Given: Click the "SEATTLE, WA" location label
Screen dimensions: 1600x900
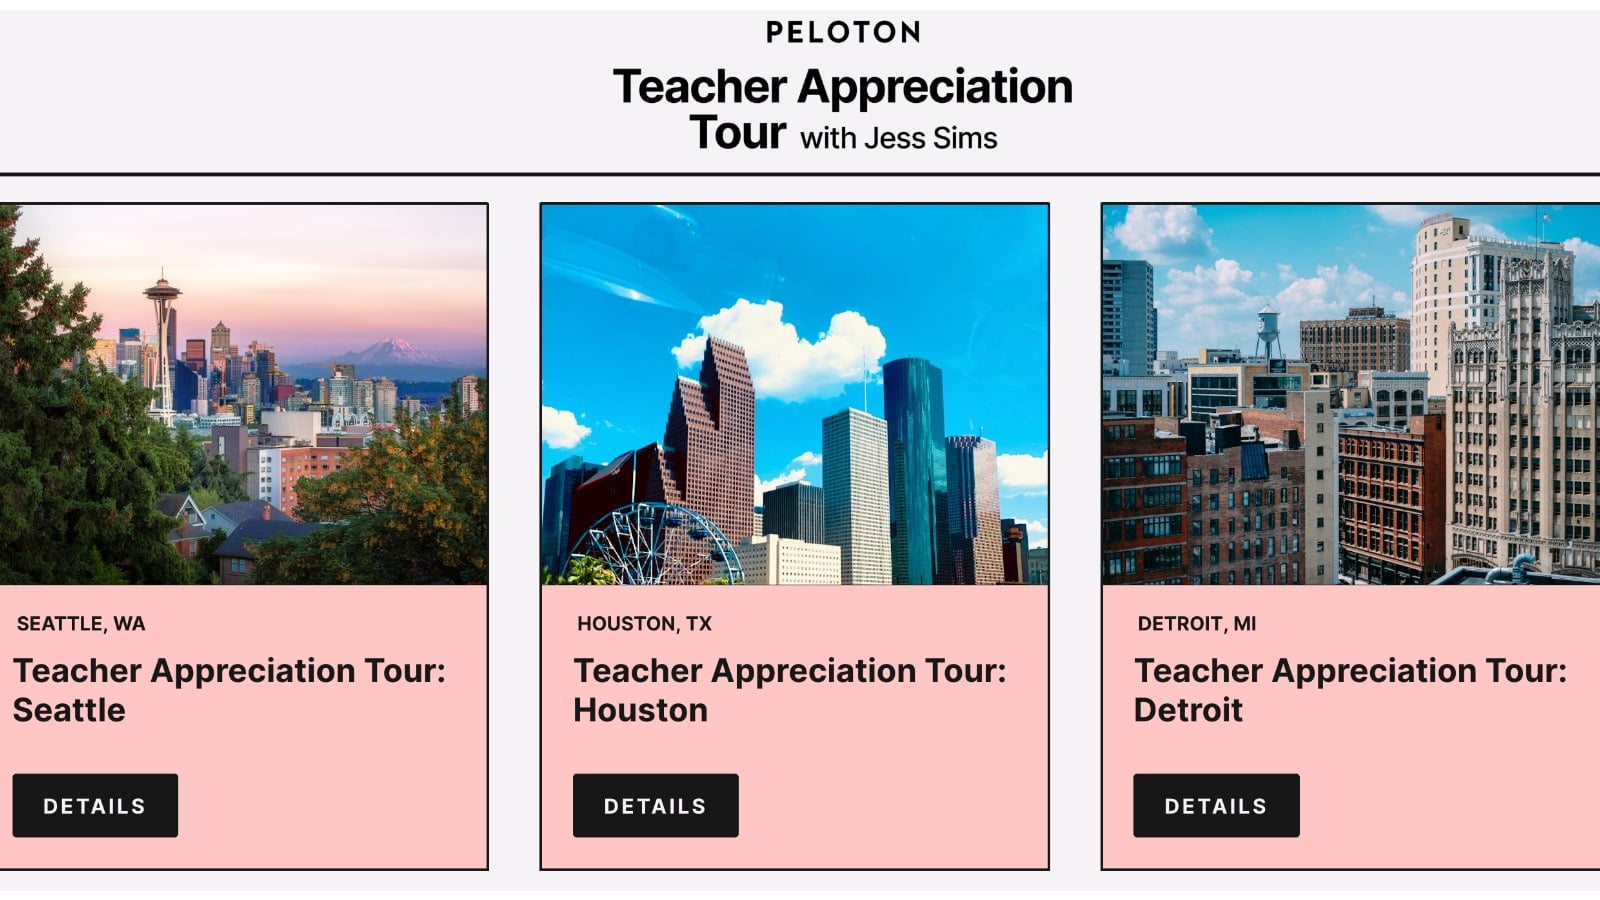Looking at the screenshot, I should [x=81, y=624].
